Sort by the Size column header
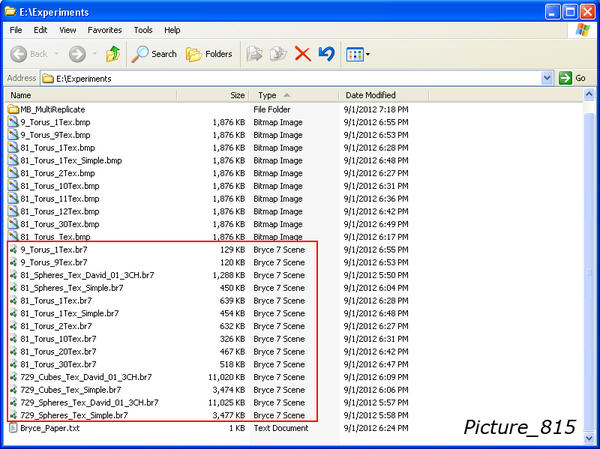Image resolution: width=600 pixels, height=449 pixels. point(213,95)
